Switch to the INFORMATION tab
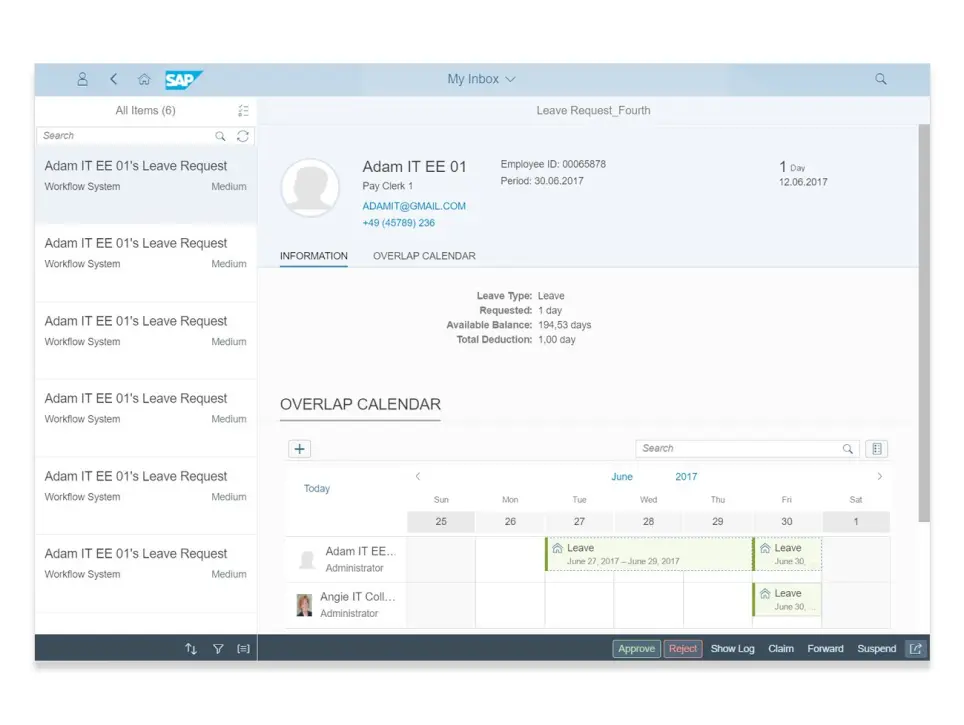The image size is (964, 725). click(x=314, y=256)
